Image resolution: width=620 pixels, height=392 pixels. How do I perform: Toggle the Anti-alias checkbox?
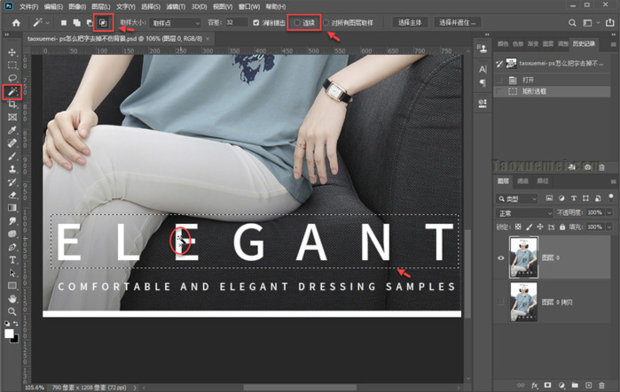tap(256, 23)
